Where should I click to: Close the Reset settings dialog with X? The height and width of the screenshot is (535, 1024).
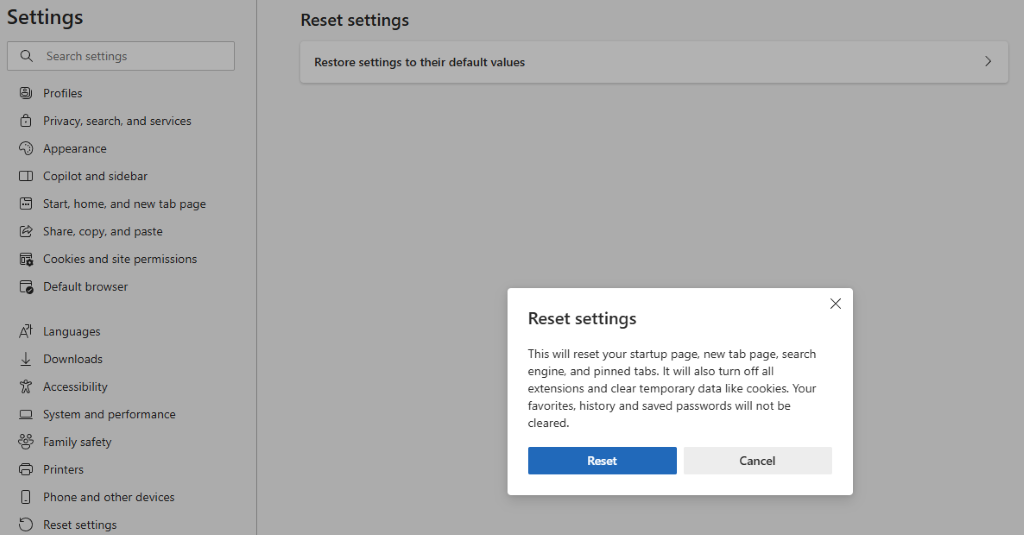click(835, 304)
